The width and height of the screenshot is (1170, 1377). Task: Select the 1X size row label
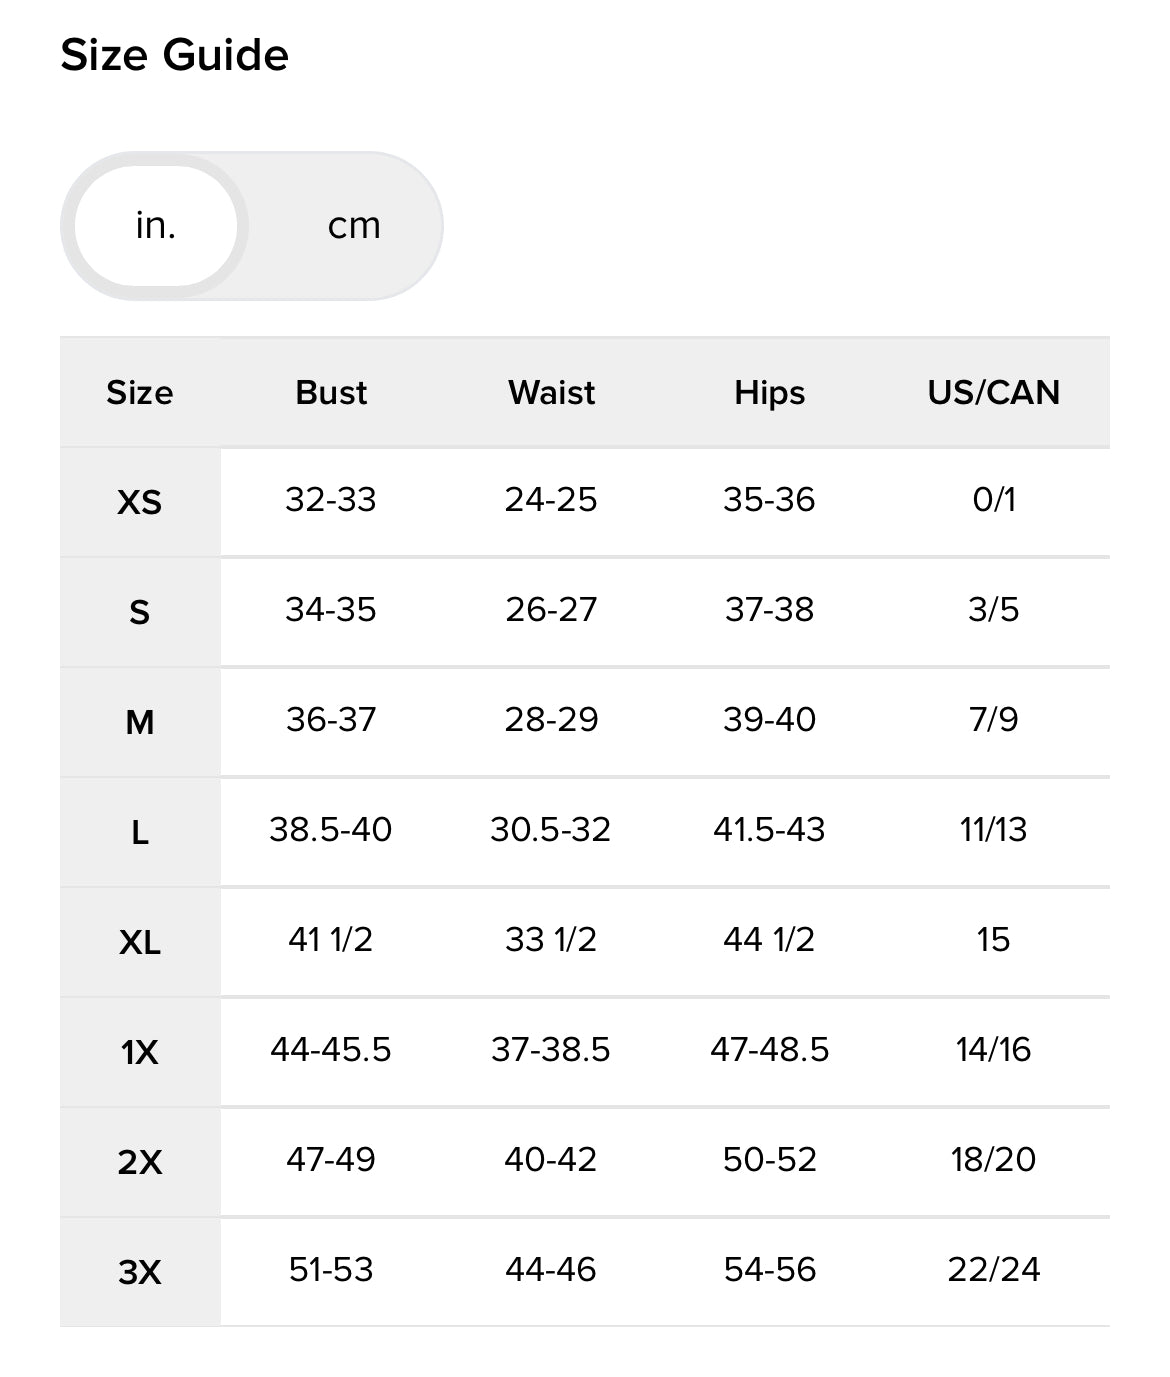point(140,1051)
